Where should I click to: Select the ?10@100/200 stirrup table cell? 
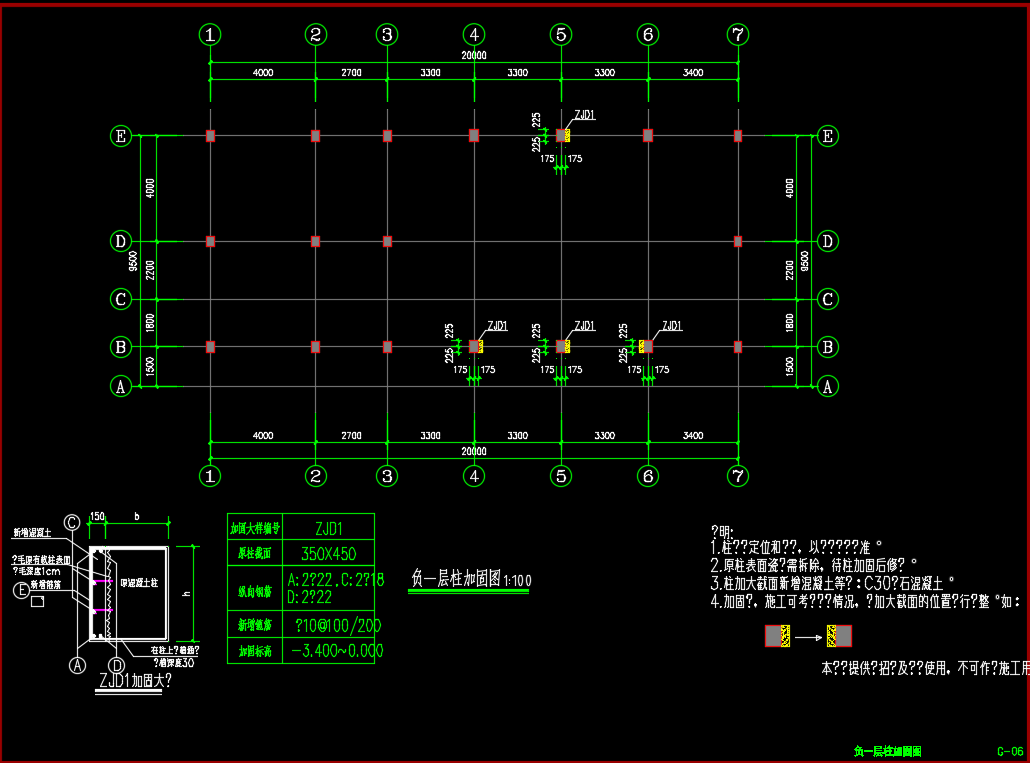[329, 624]
